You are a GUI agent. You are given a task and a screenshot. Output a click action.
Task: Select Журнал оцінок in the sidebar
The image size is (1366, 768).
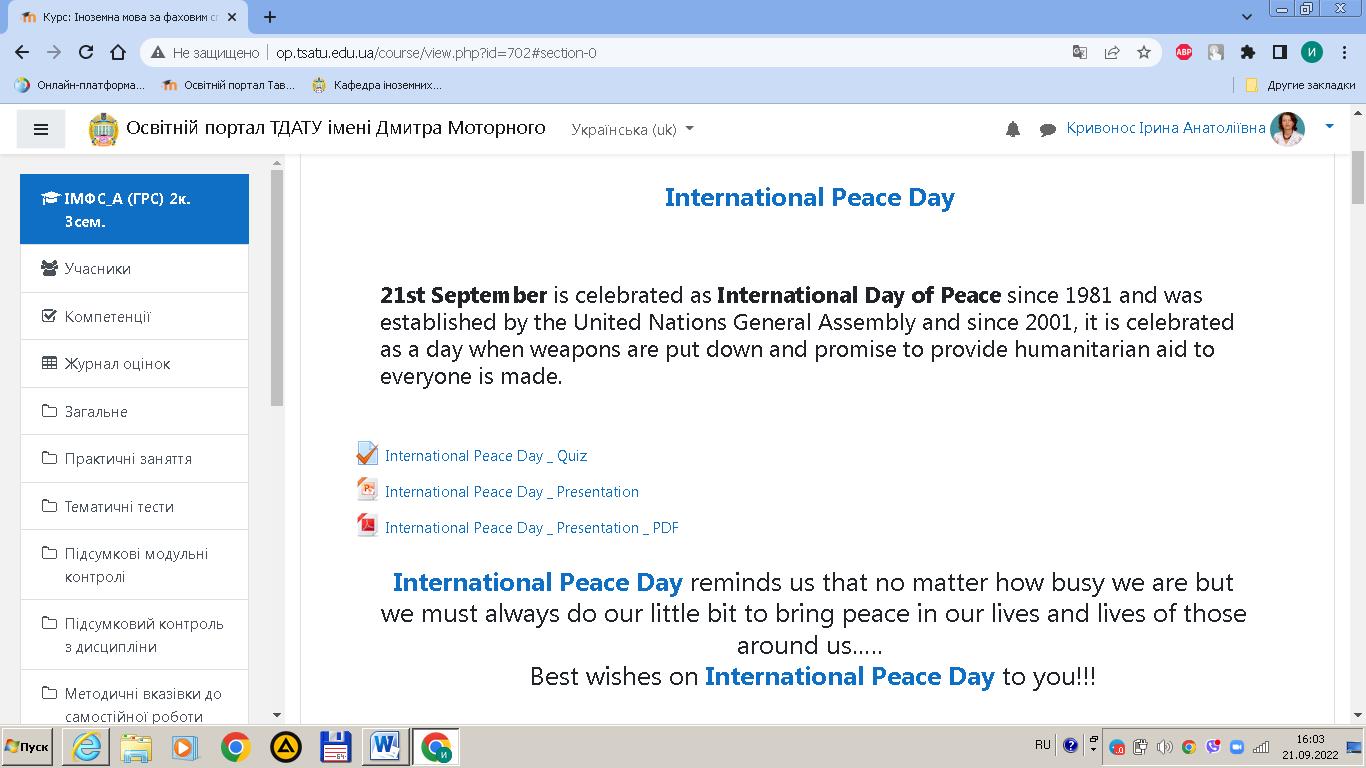pyautogui.click(x=117, y=364)
